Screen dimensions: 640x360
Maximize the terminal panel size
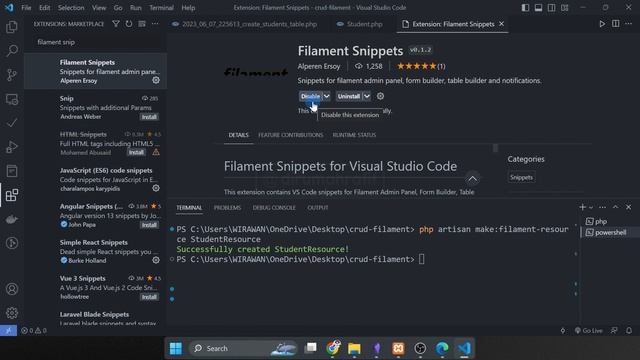(616, 207)
